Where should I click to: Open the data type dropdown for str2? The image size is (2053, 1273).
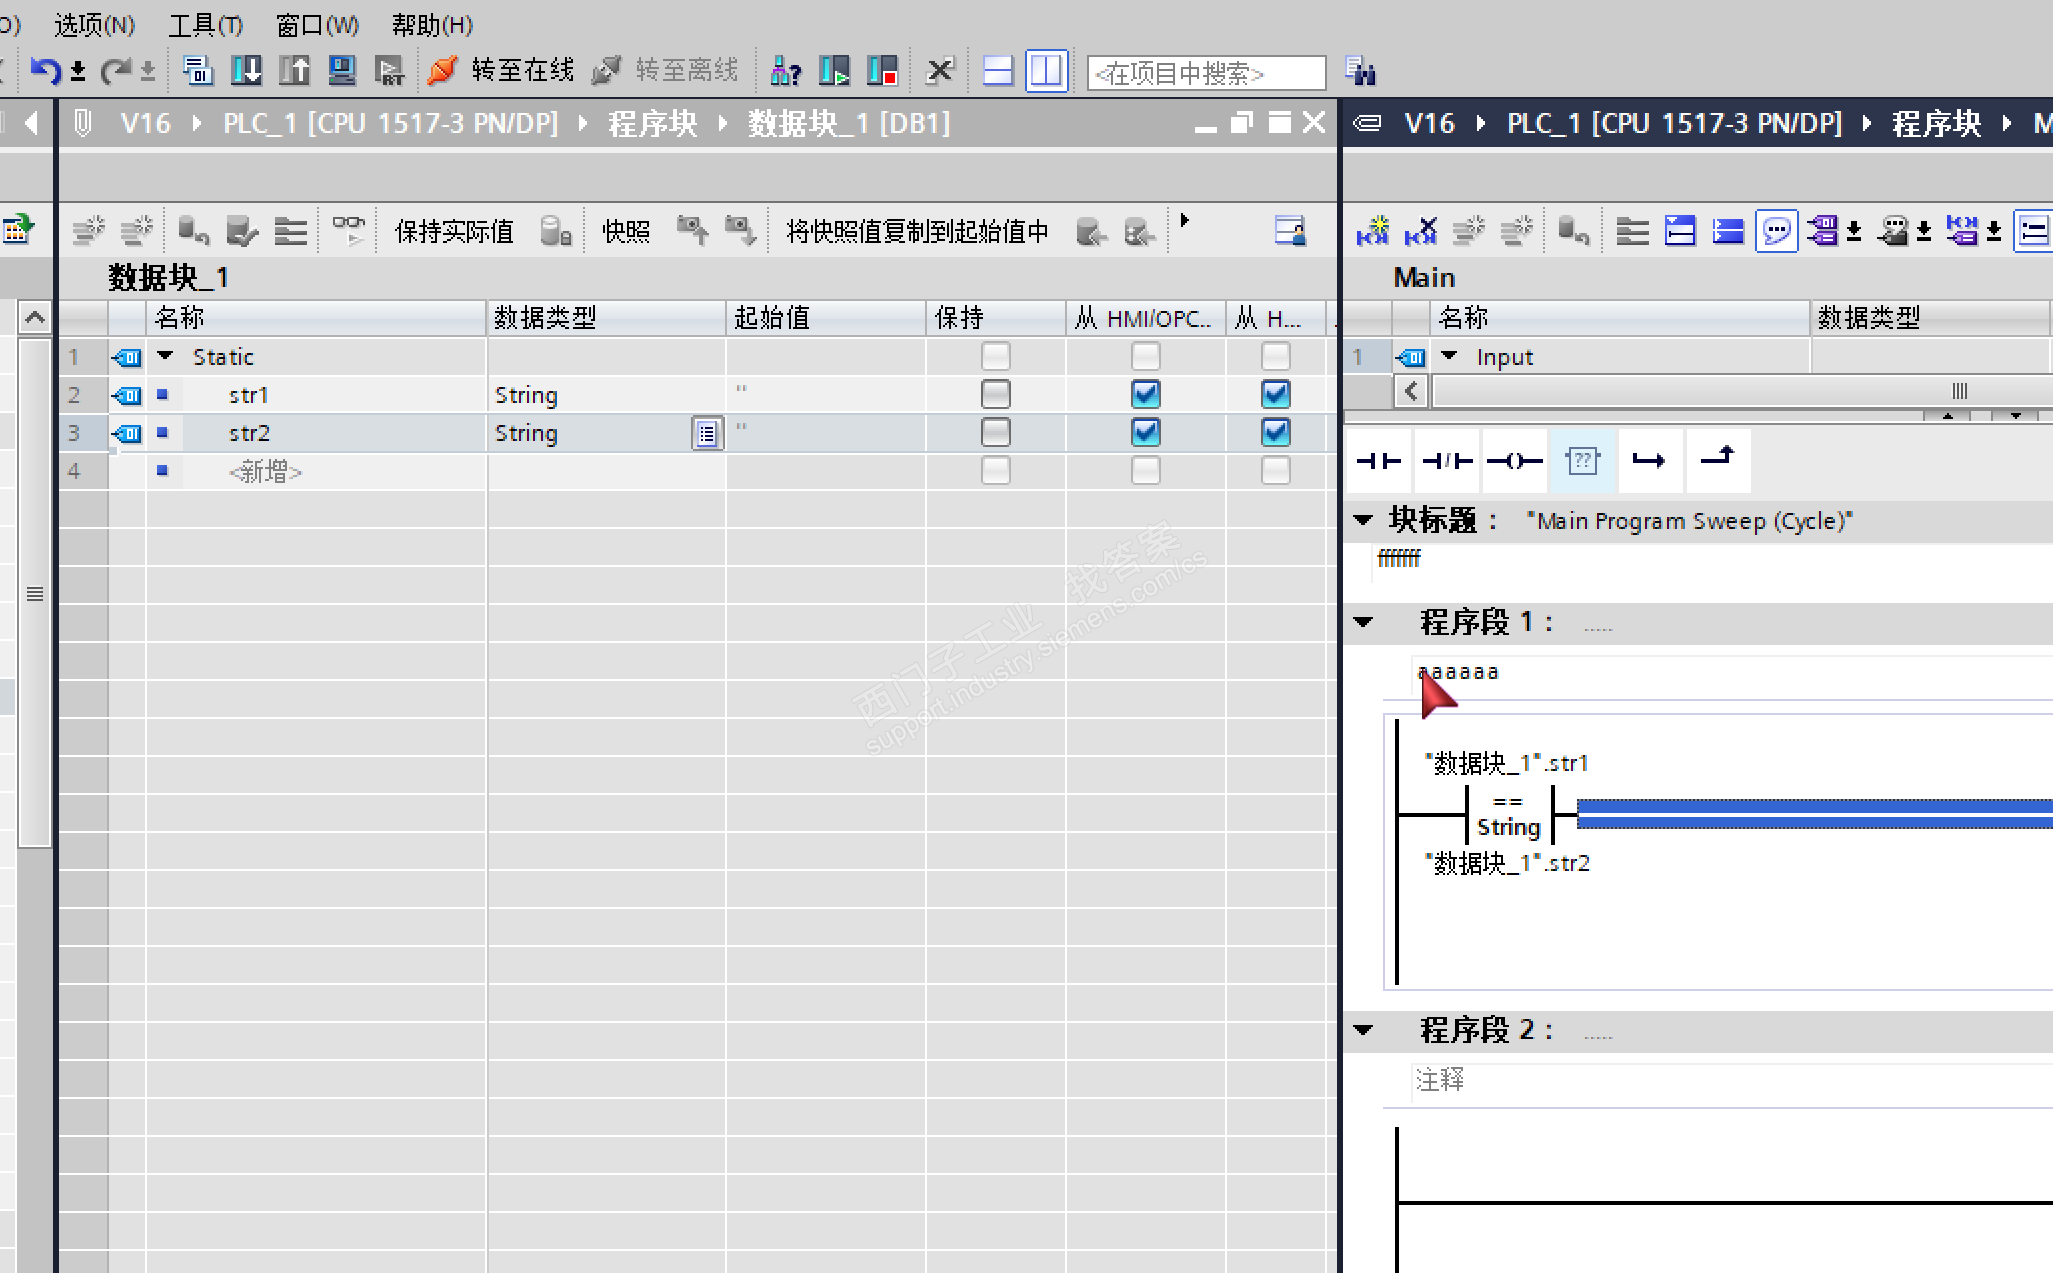click(x=706, y=433)
